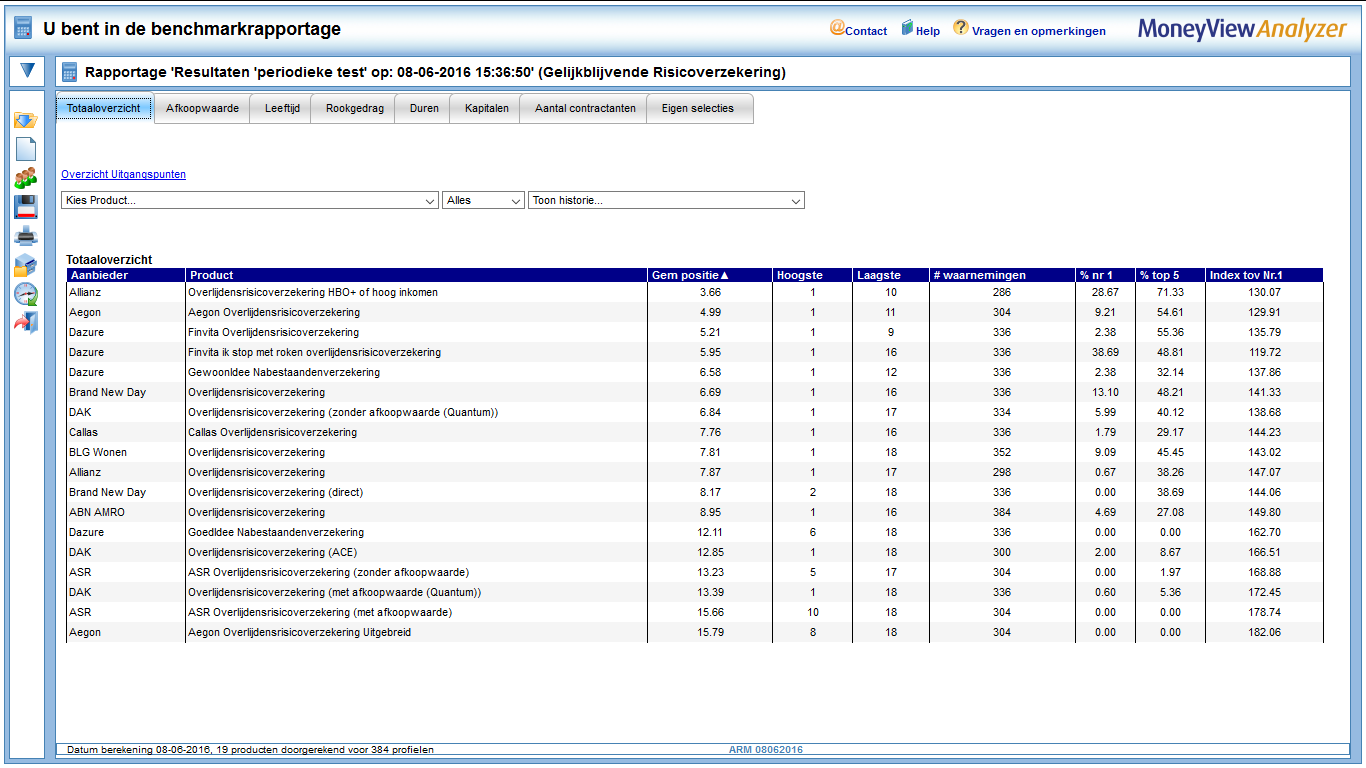Viewport: 1366px width, 768px height.
Task: Switch to the Rookgedrag tab
Action: (354, 108)
